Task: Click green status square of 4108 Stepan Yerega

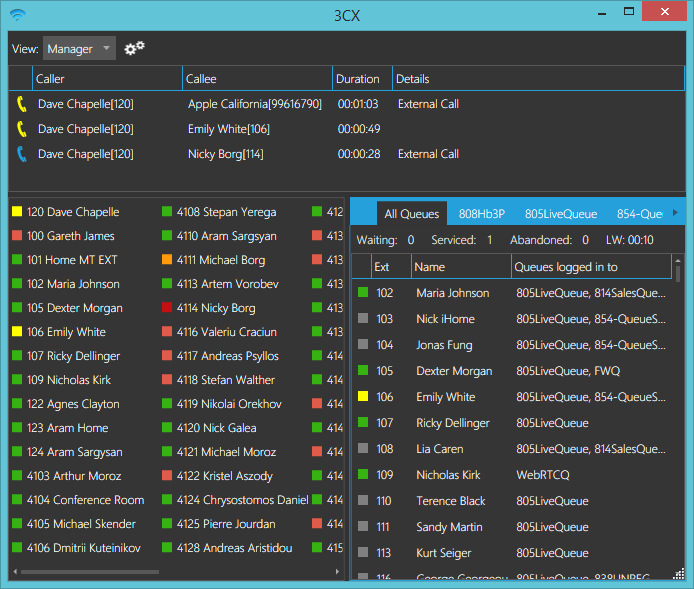Action: click(x=167, y=211)
